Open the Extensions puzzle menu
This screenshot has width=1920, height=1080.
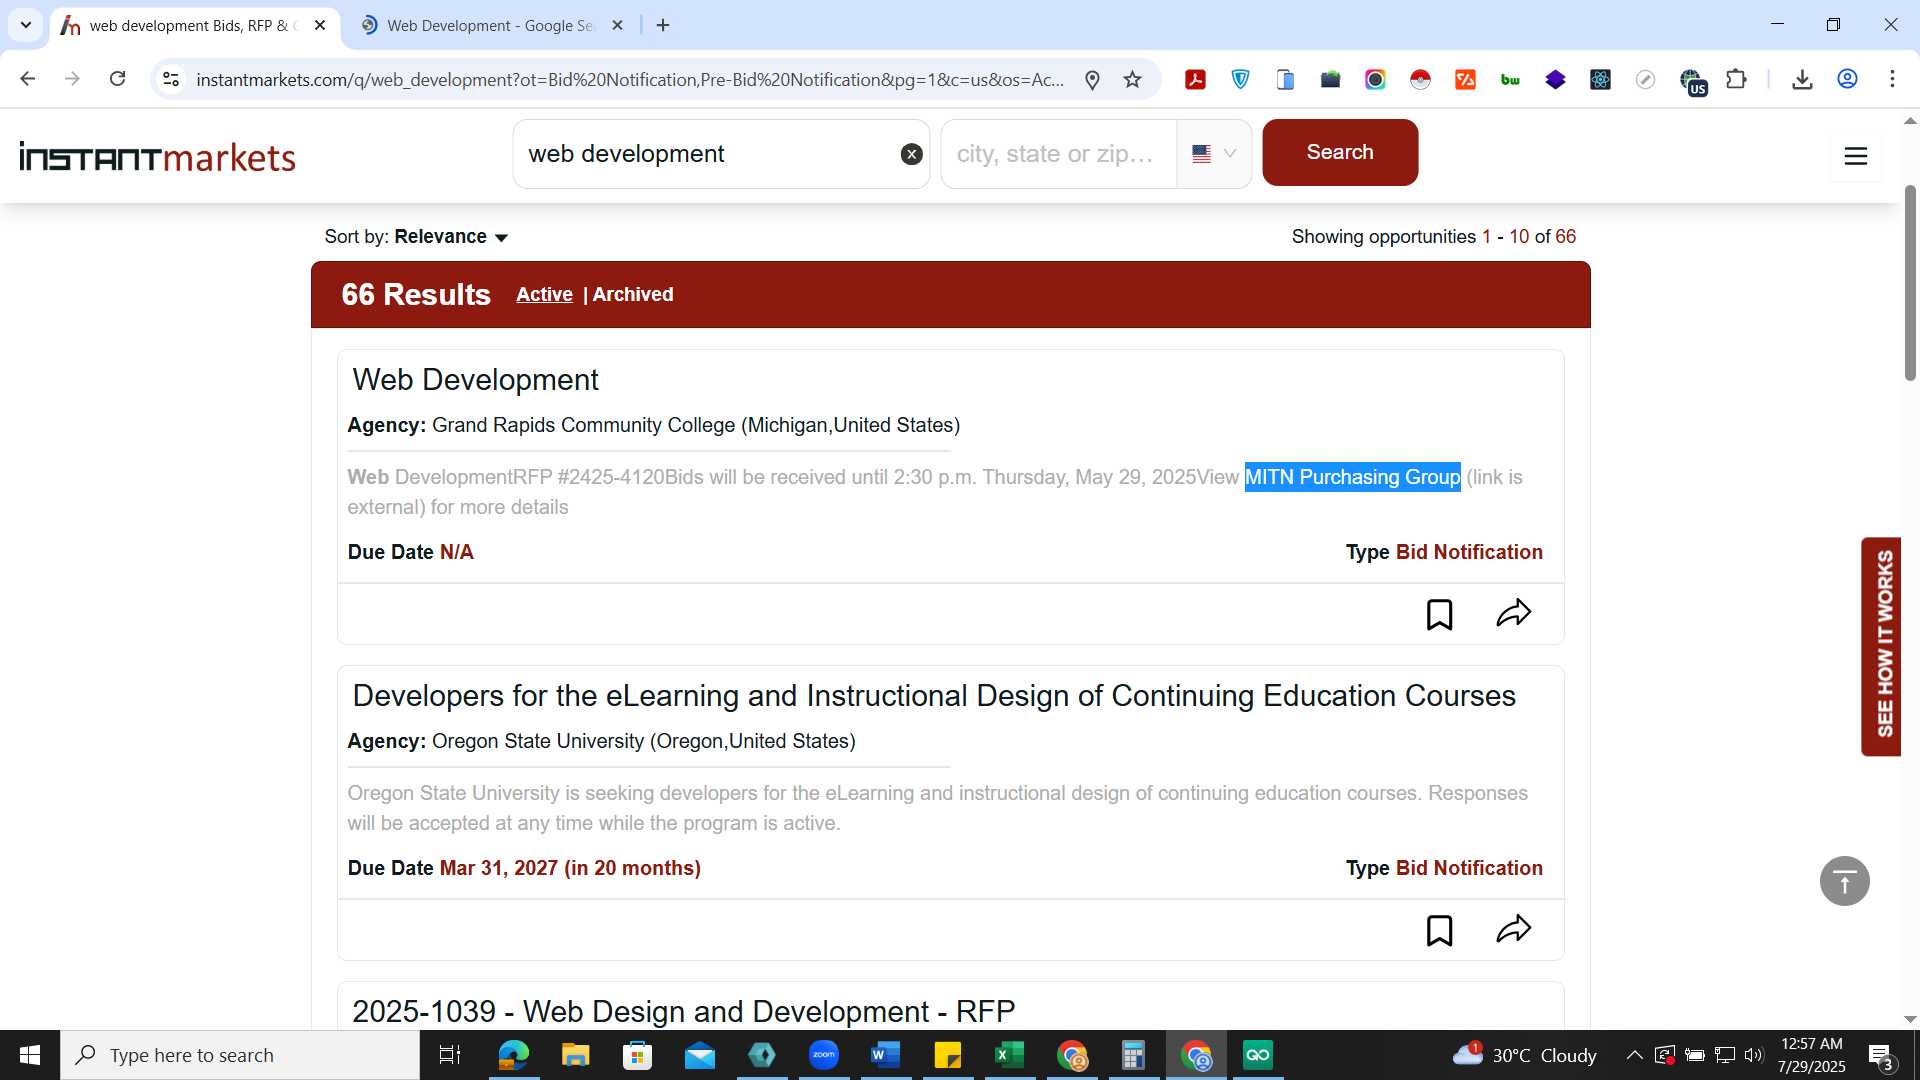[1737, 80]
